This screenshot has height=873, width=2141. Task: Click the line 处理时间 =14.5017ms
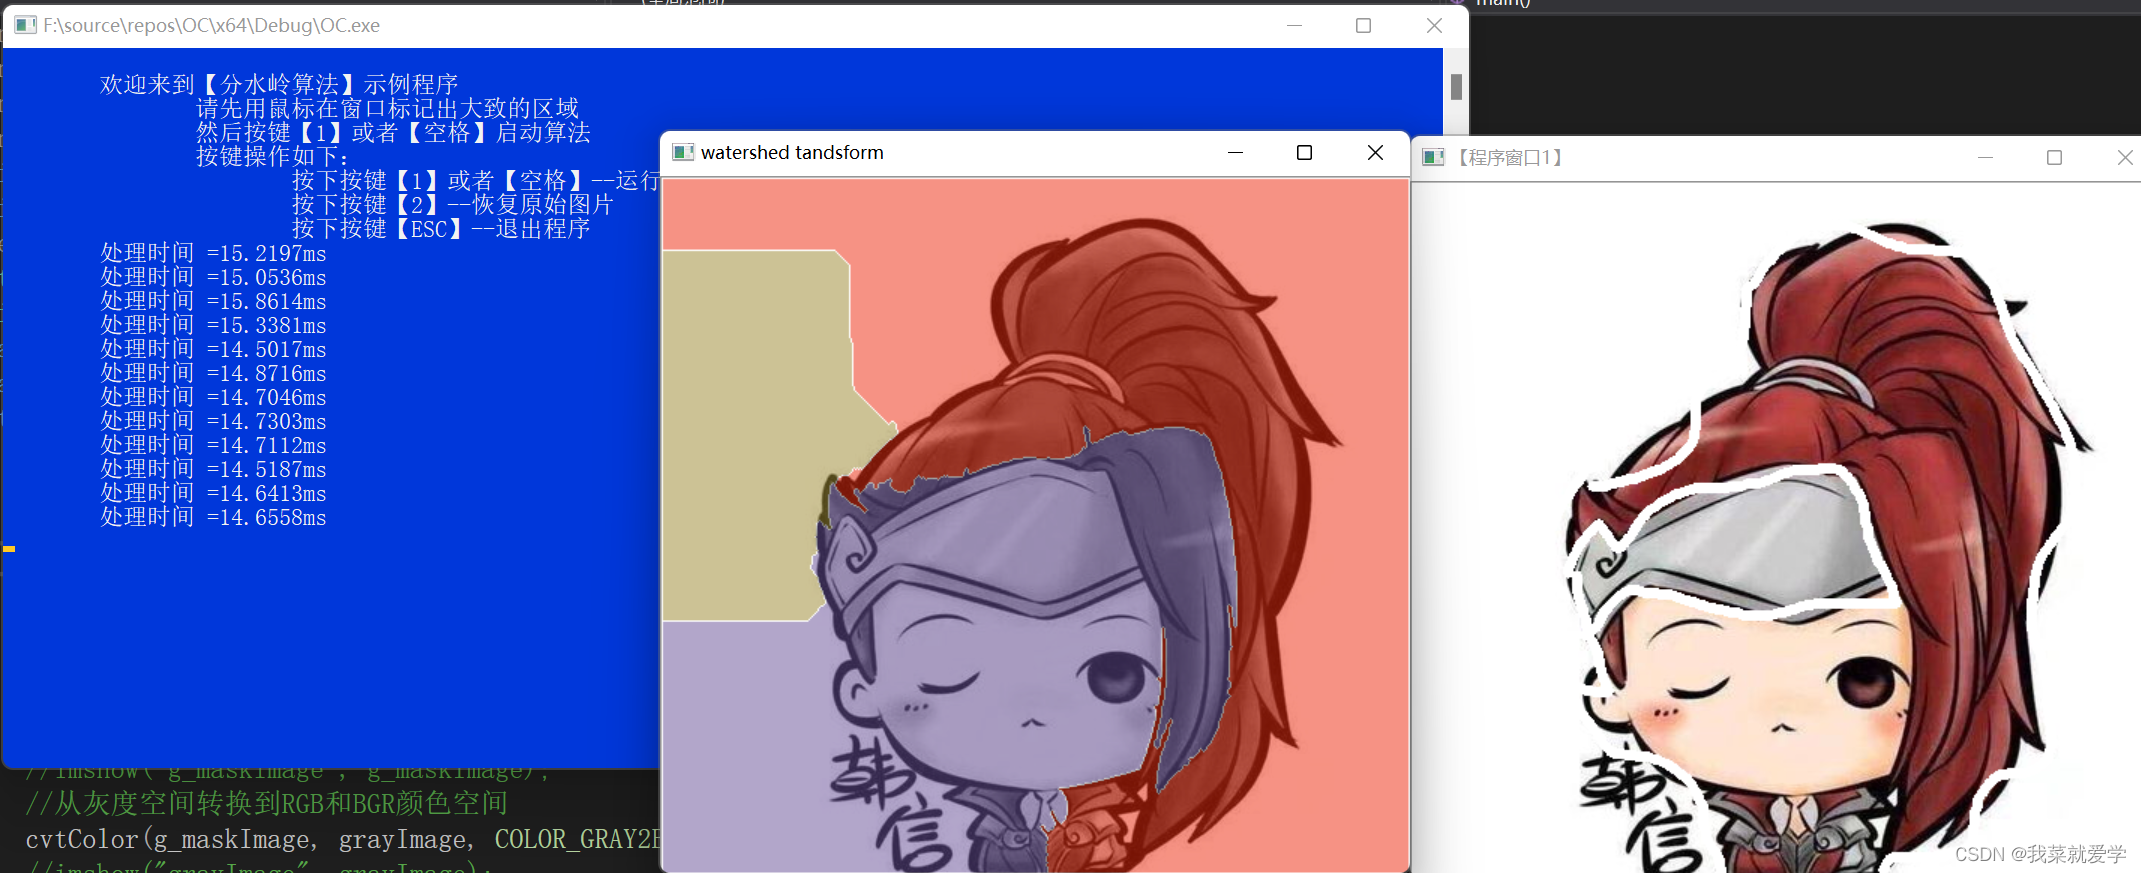click(213, 349)
